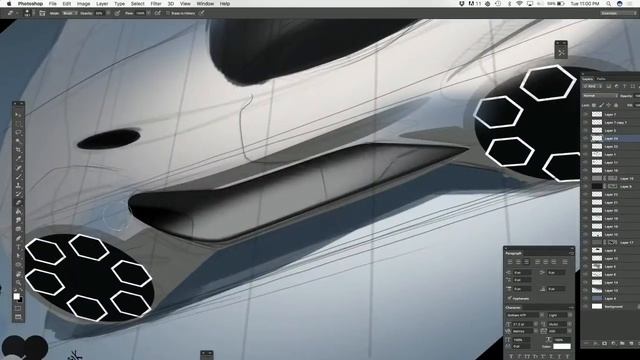Select the Clone Stamp tool
640x360 pixels.
[x=18, y=185]
